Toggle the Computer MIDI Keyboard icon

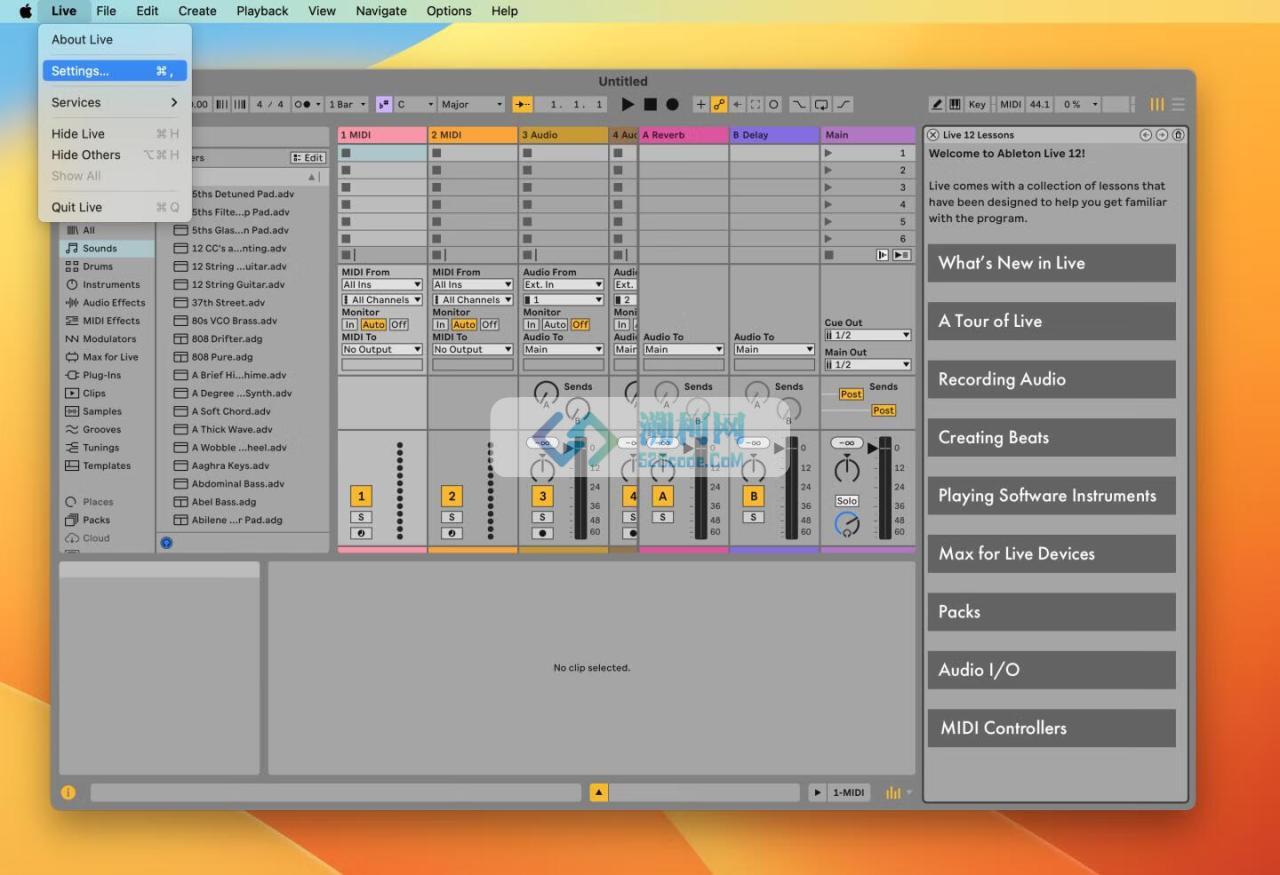[x=955, y=104]
